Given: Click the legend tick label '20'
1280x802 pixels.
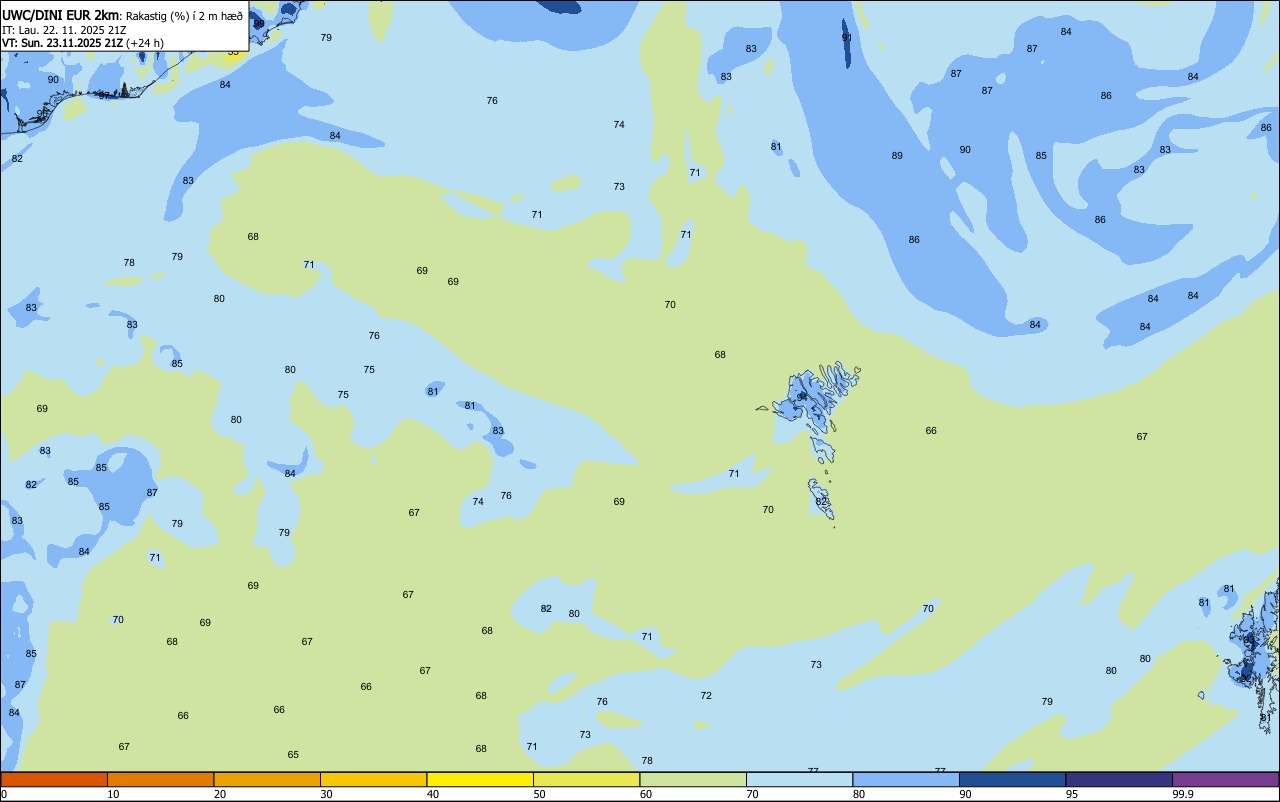Looking at the screenshot, I should point(220,794).
